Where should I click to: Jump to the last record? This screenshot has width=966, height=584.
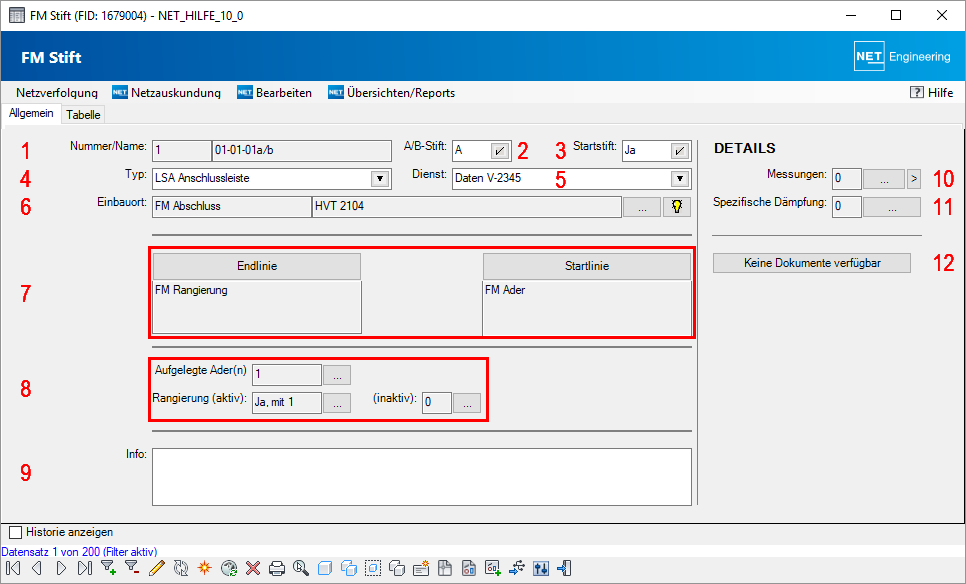tap(84, 568)
